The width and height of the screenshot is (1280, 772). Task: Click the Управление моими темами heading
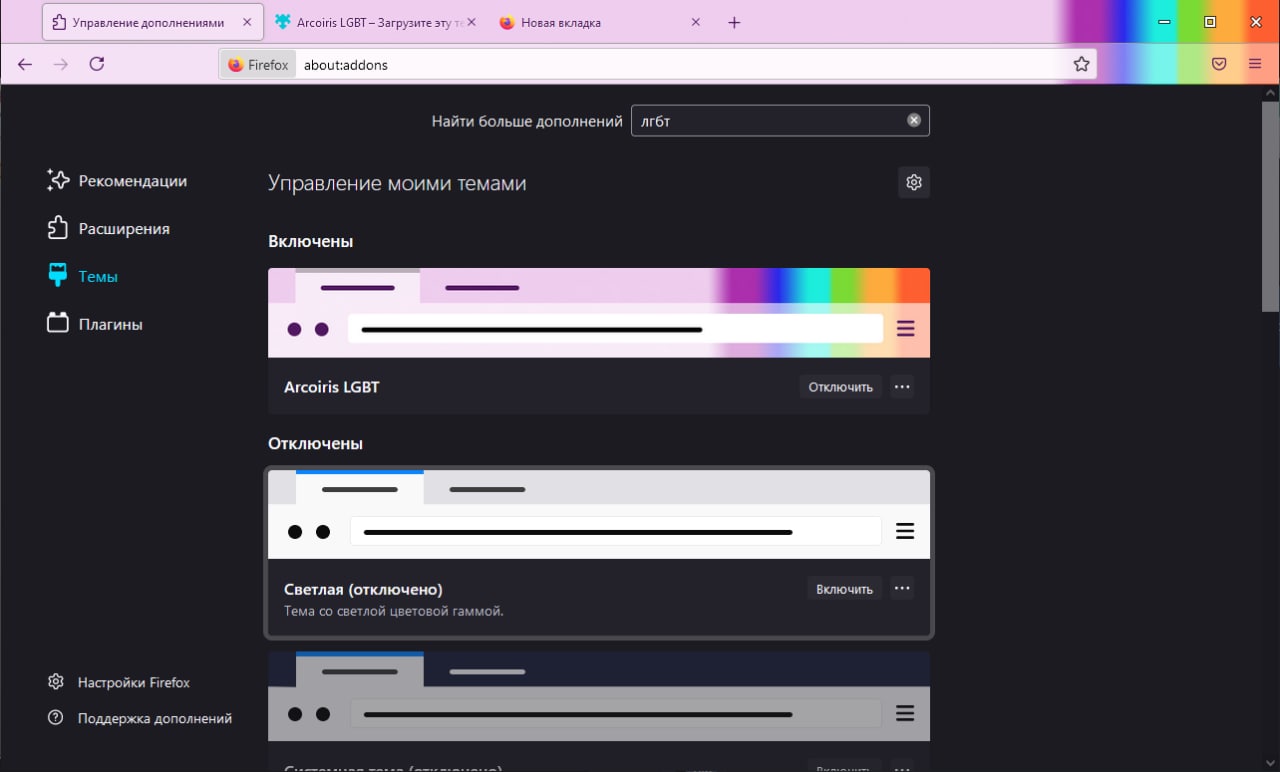397,183
